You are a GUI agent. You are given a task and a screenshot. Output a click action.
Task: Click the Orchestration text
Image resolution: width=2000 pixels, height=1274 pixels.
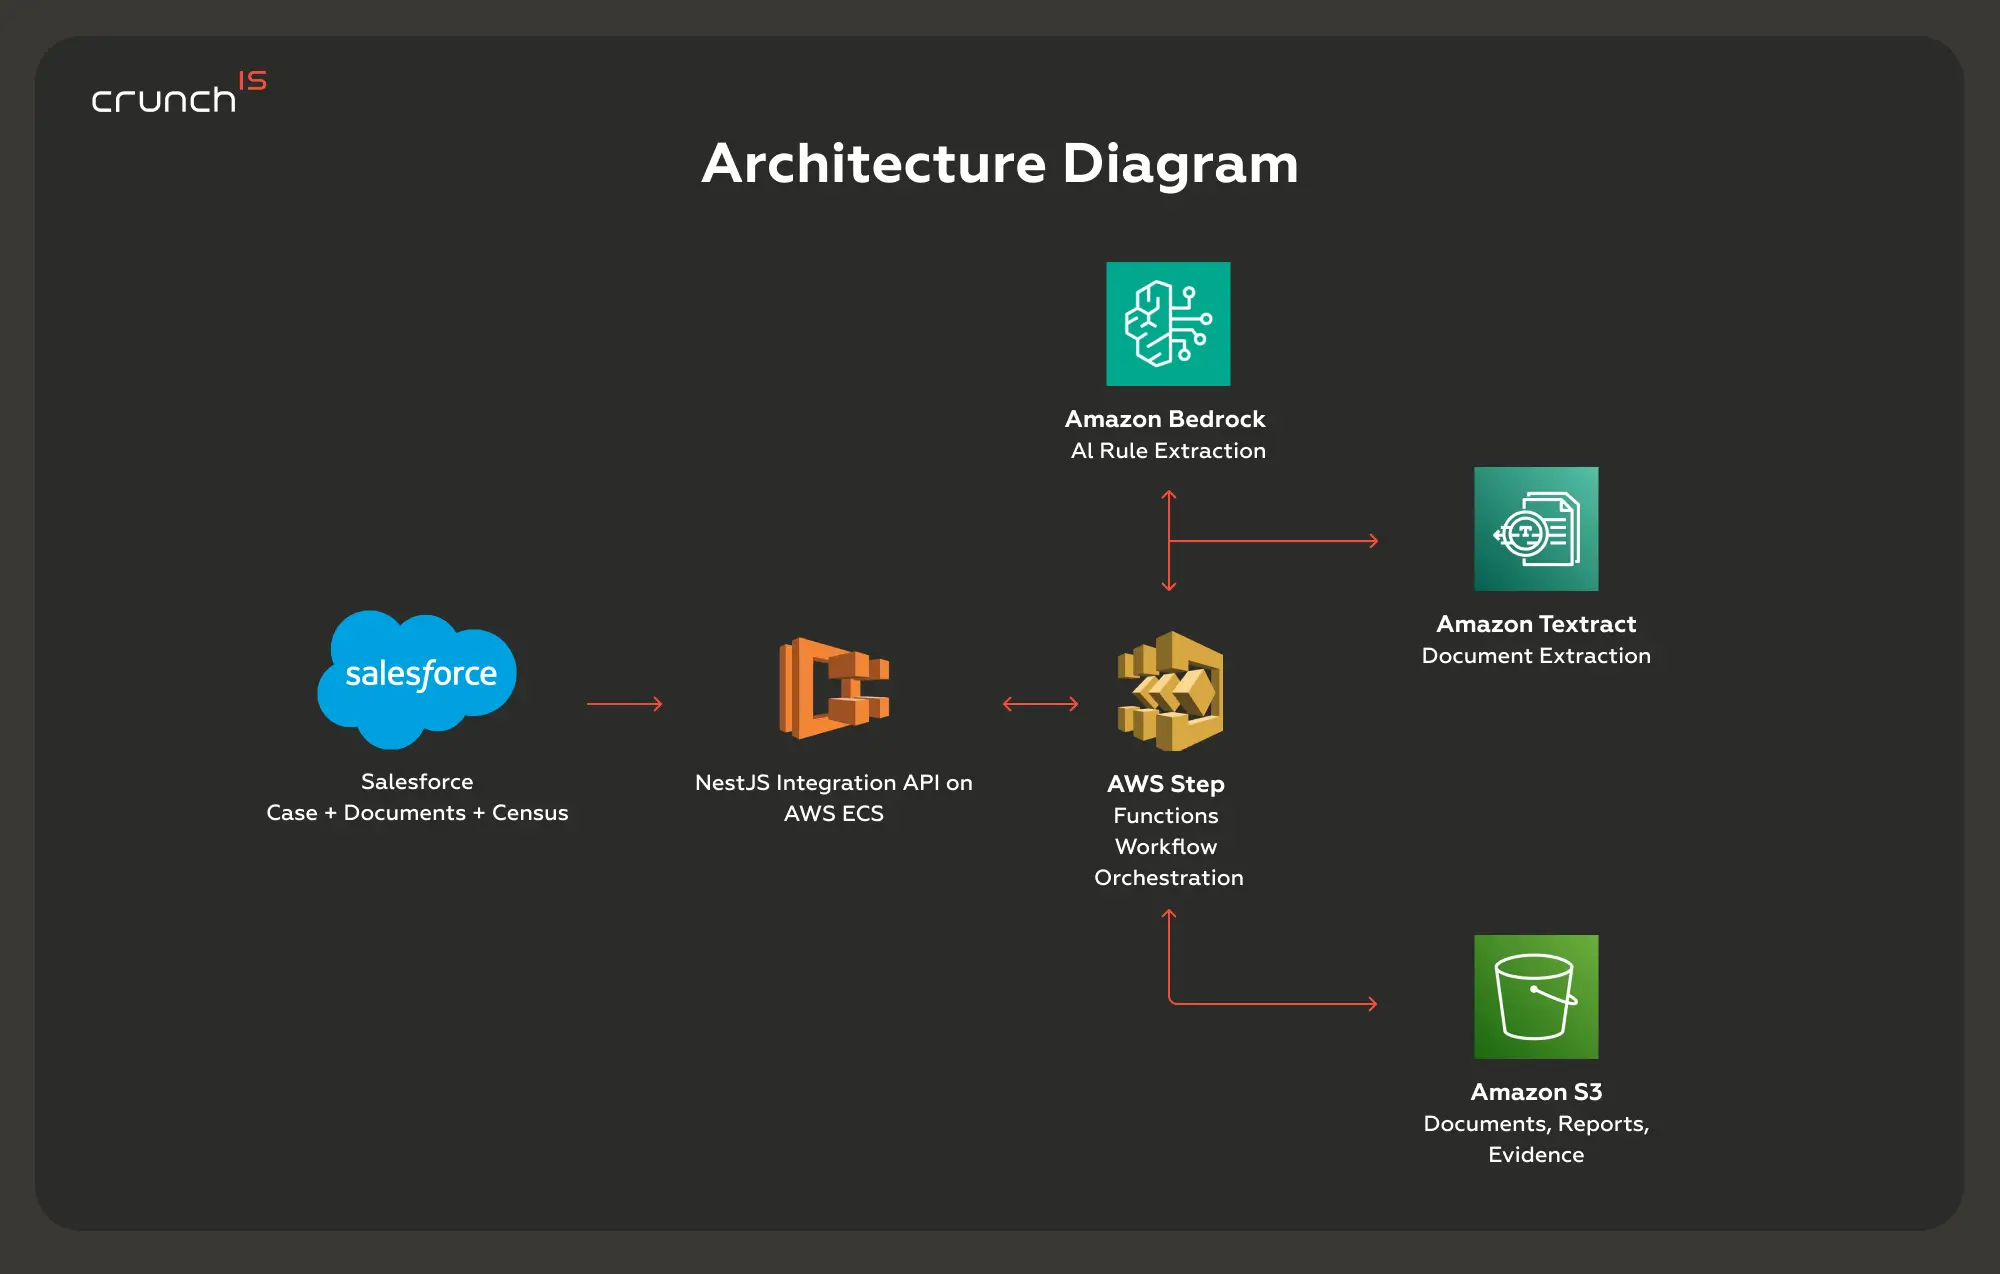click(x=1169, y=878)
